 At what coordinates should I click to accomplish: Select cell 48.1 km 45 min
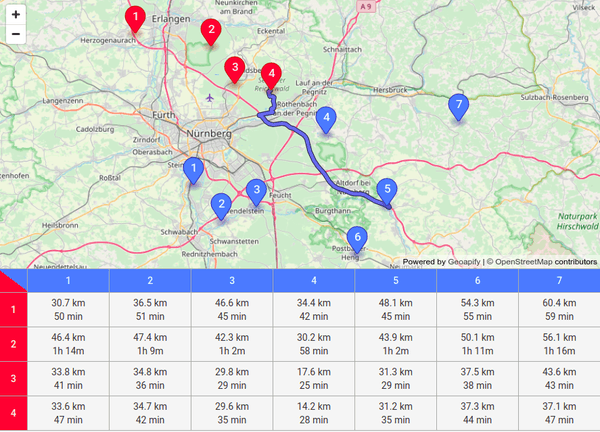[x=396, y=310]
